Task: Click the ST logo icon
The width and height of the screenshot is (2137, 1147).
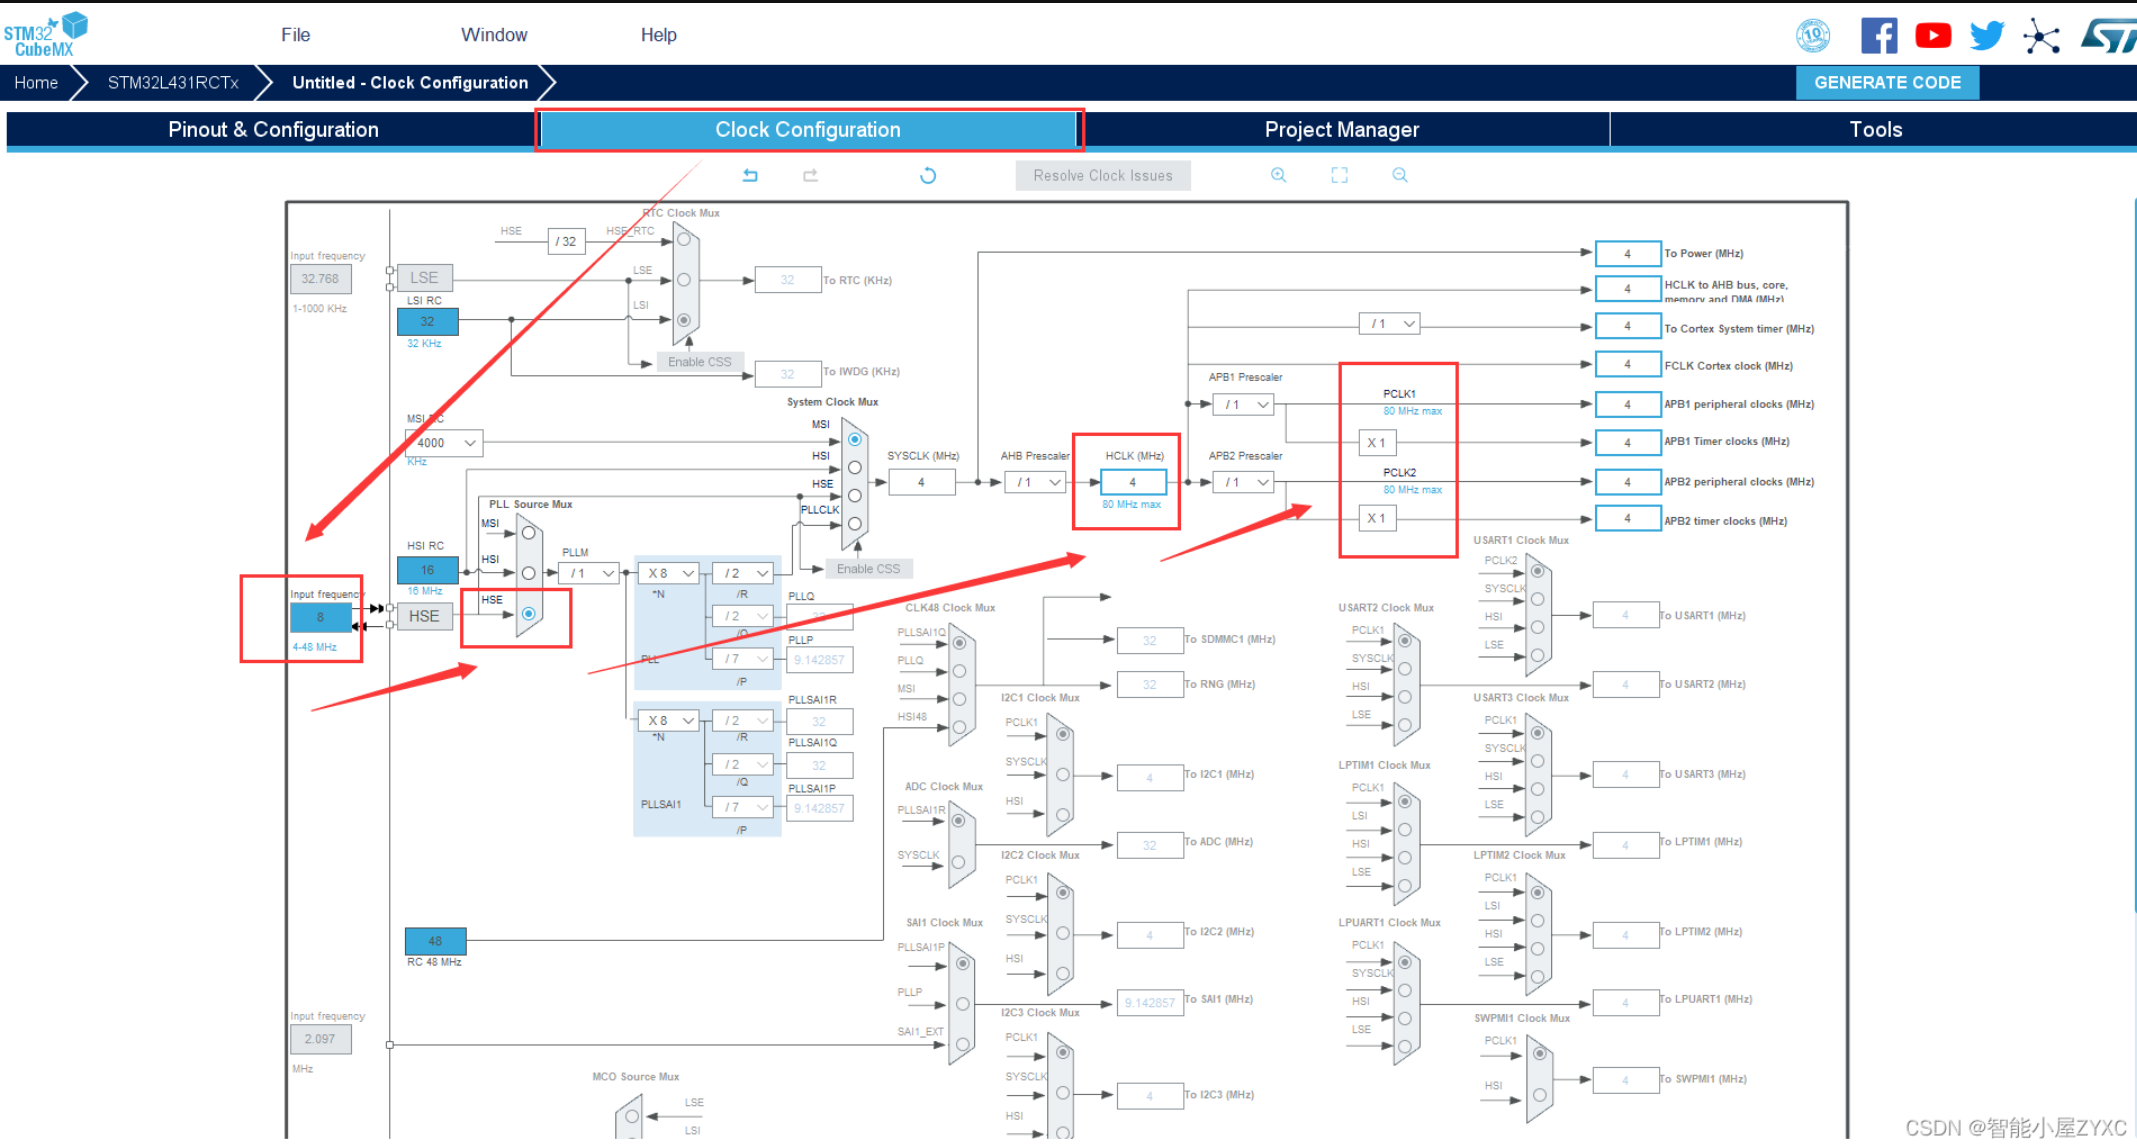Action: pos(2108,36)
